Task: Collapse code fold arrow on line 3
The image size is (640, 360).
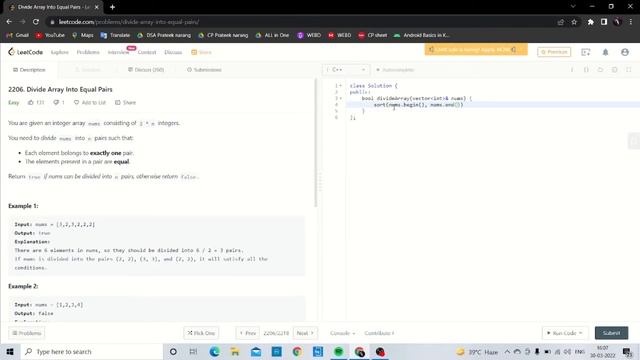Action: 341,98
